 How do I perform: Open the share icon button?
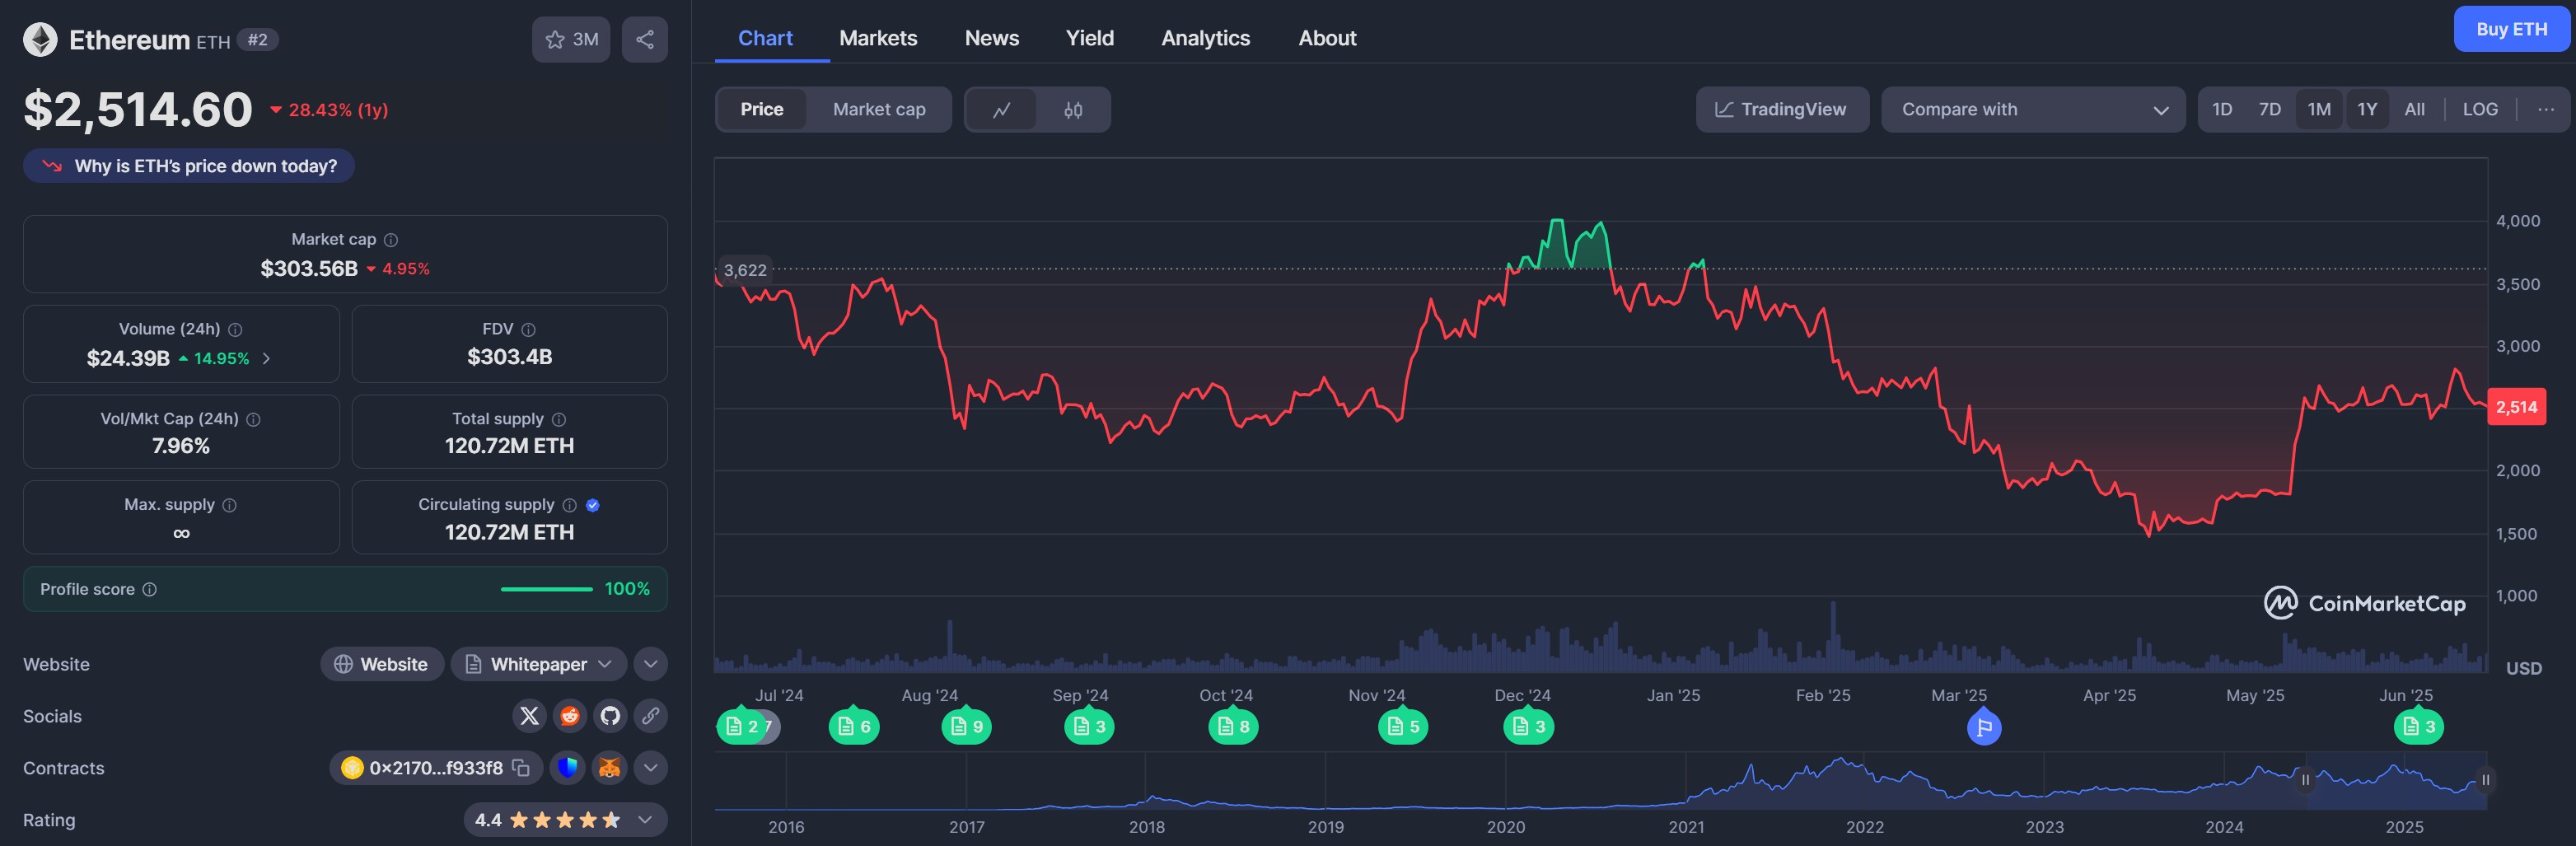point(645,40)
